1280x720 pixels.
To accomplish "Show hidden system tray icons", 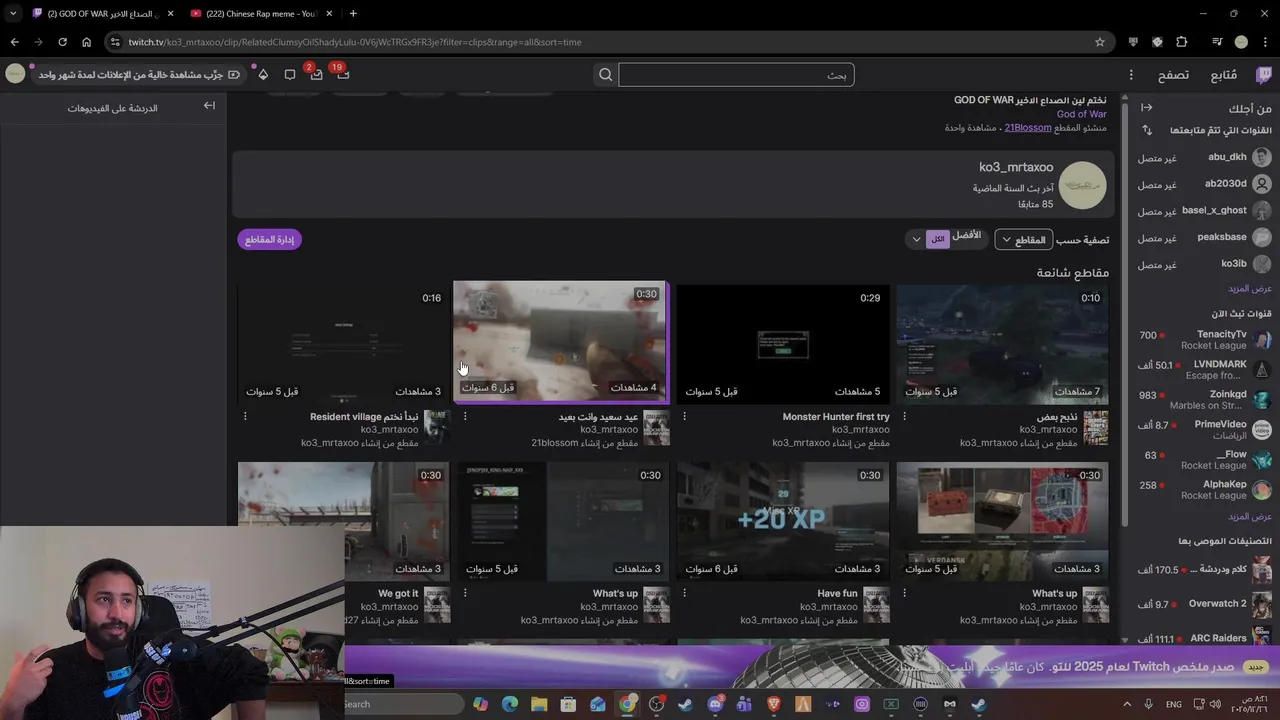I will tap(1126, 704).
